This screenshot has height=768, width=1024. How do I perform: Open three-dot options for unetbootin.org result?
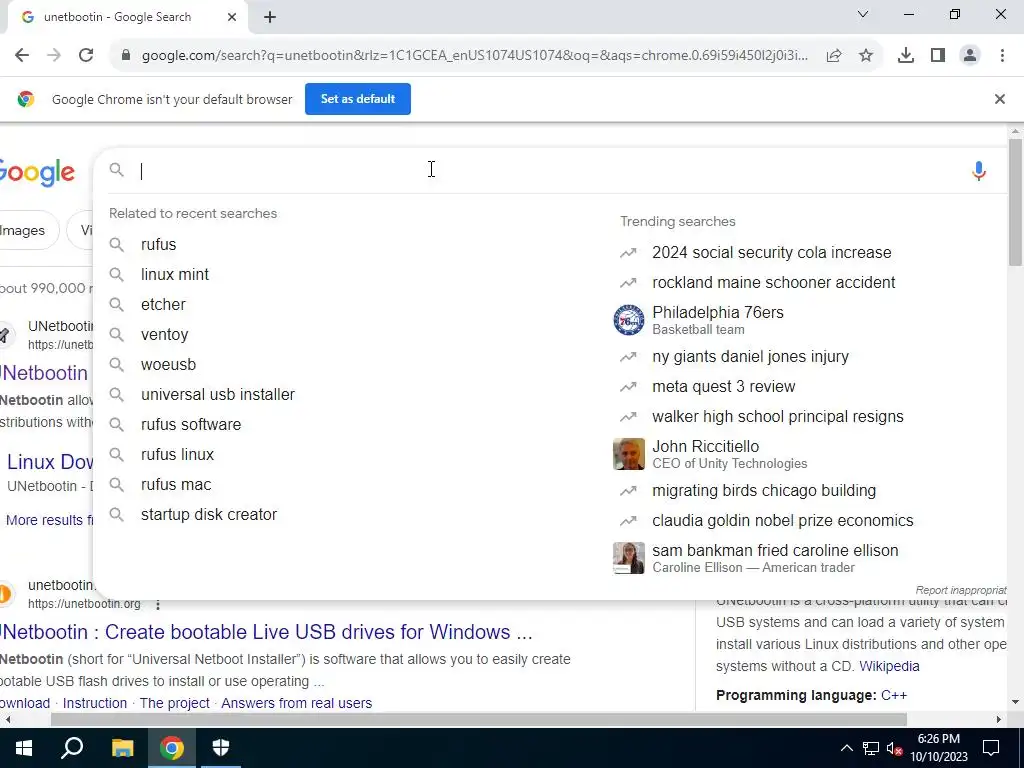(x=157, y=605)
